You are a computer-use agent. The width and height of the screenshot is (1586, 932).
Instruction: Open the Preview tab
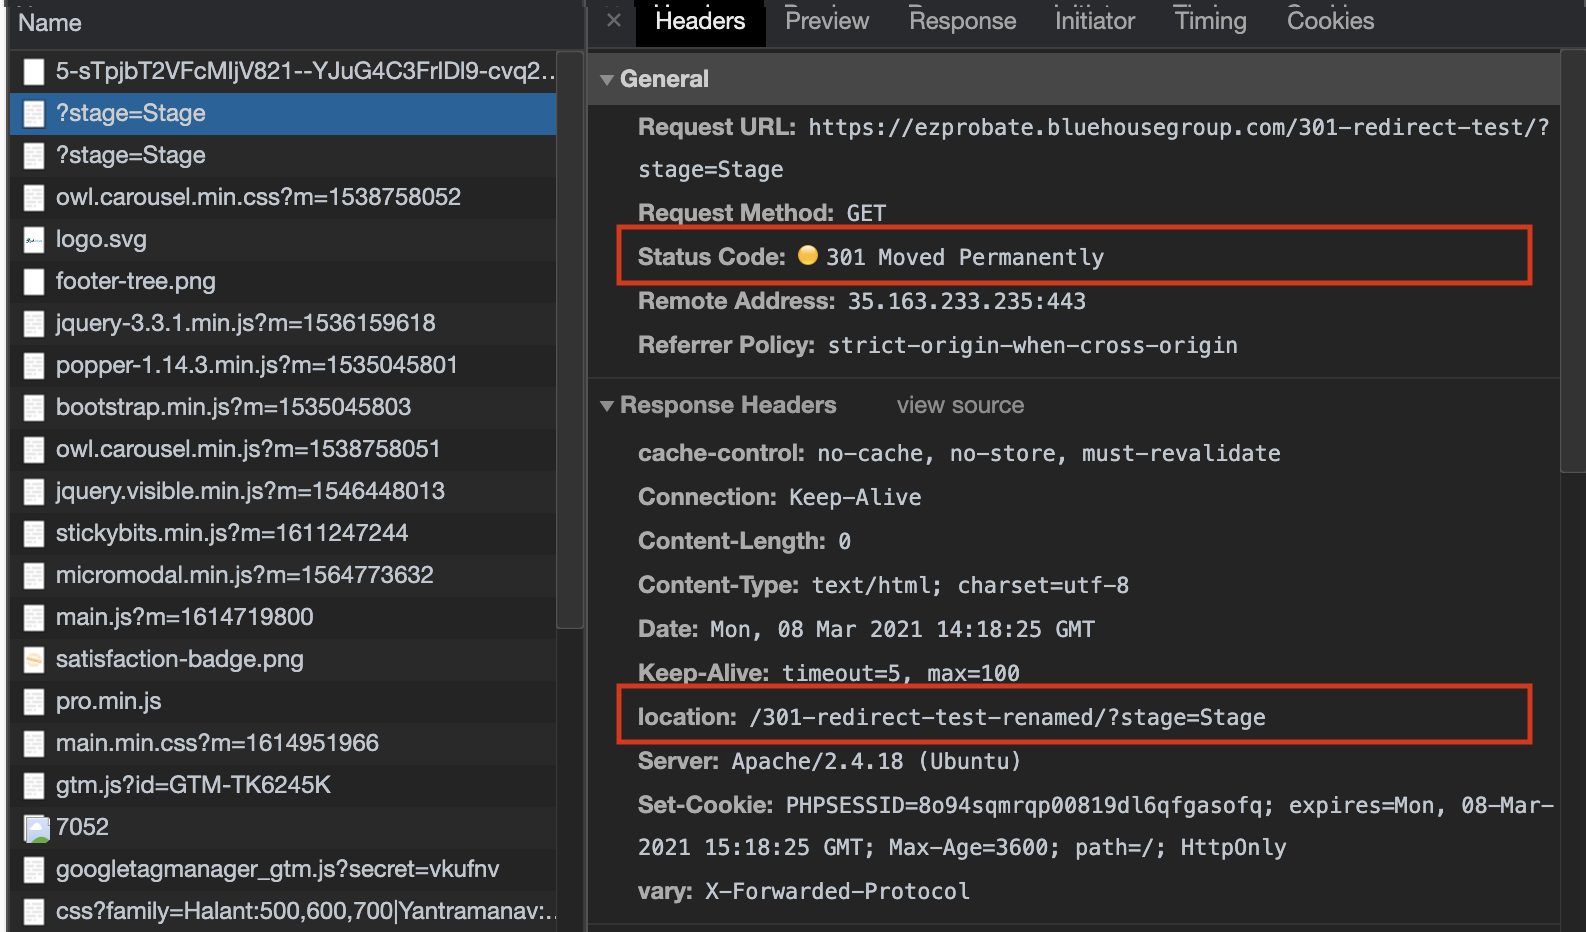(x=827, y=21)
